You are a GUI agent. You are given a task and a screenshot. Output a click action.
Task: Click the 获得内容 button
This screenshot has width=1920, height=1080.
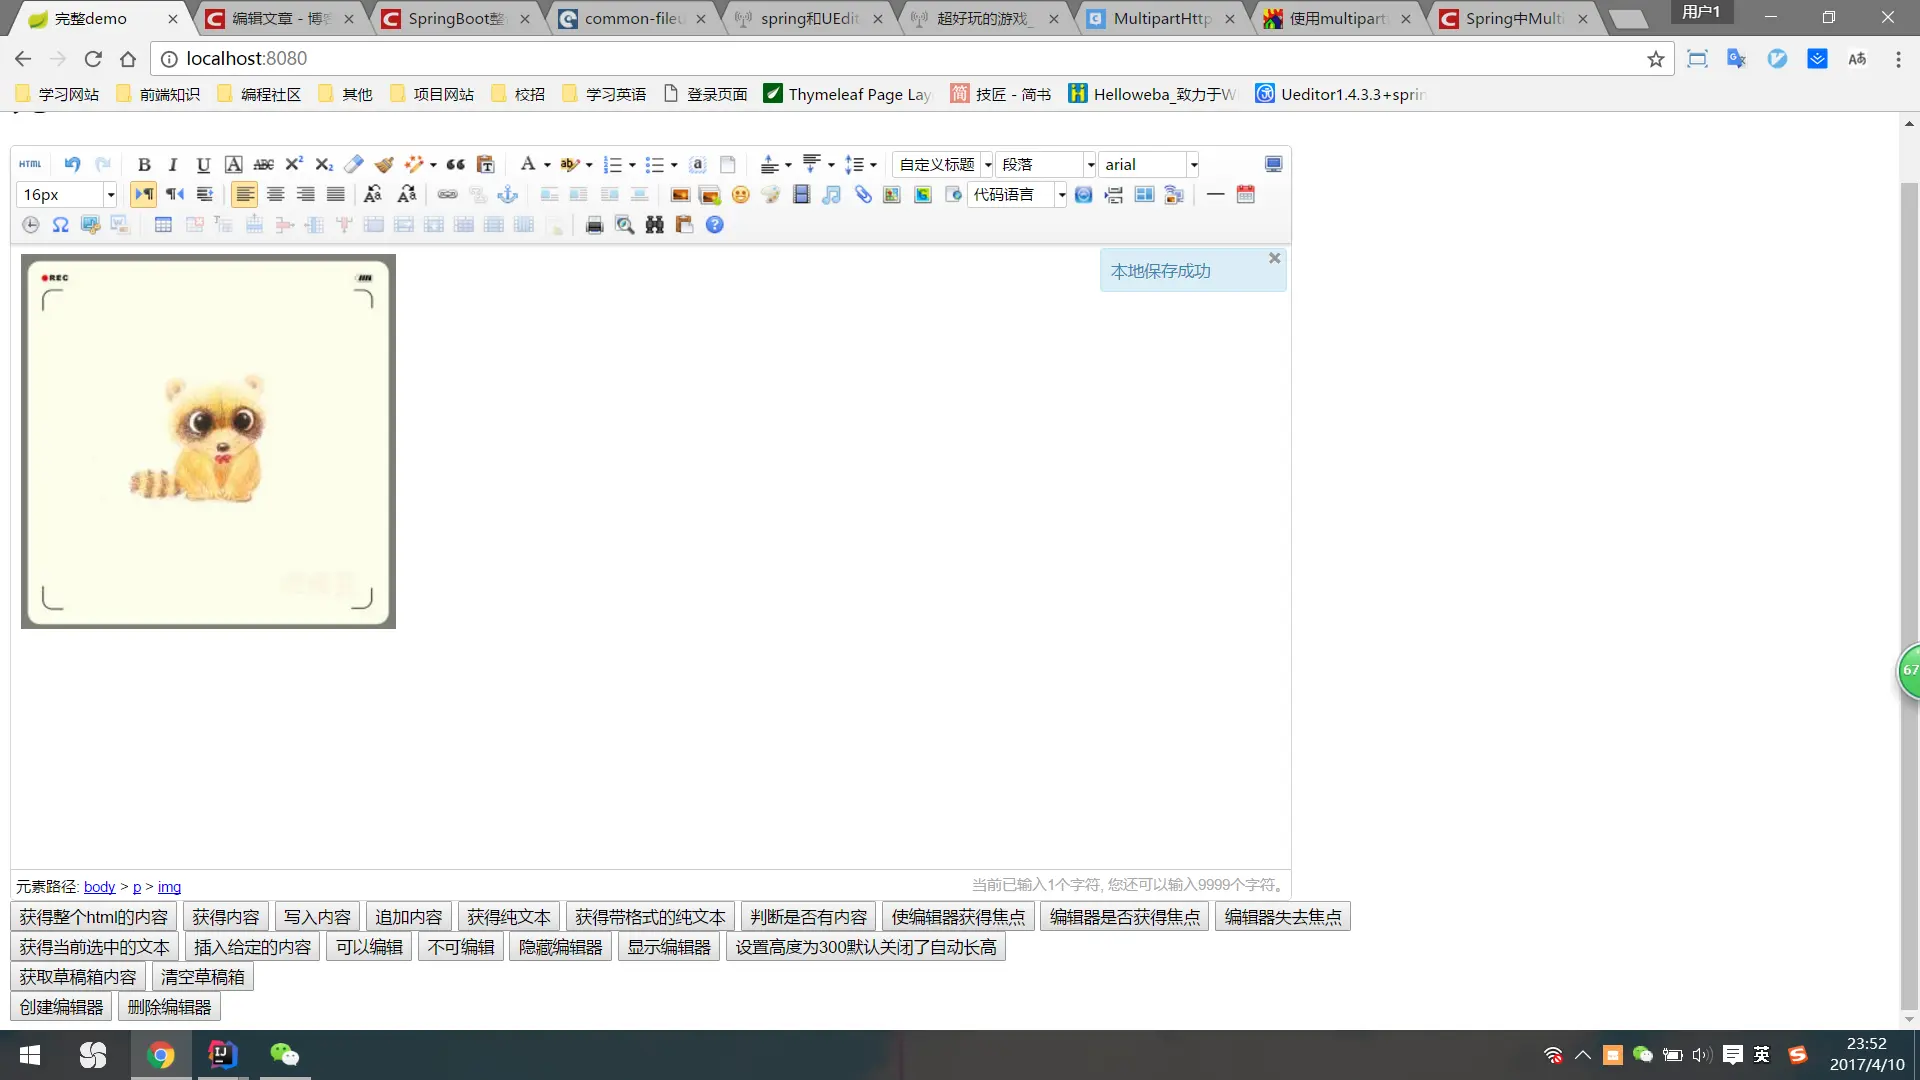point(225,917)
